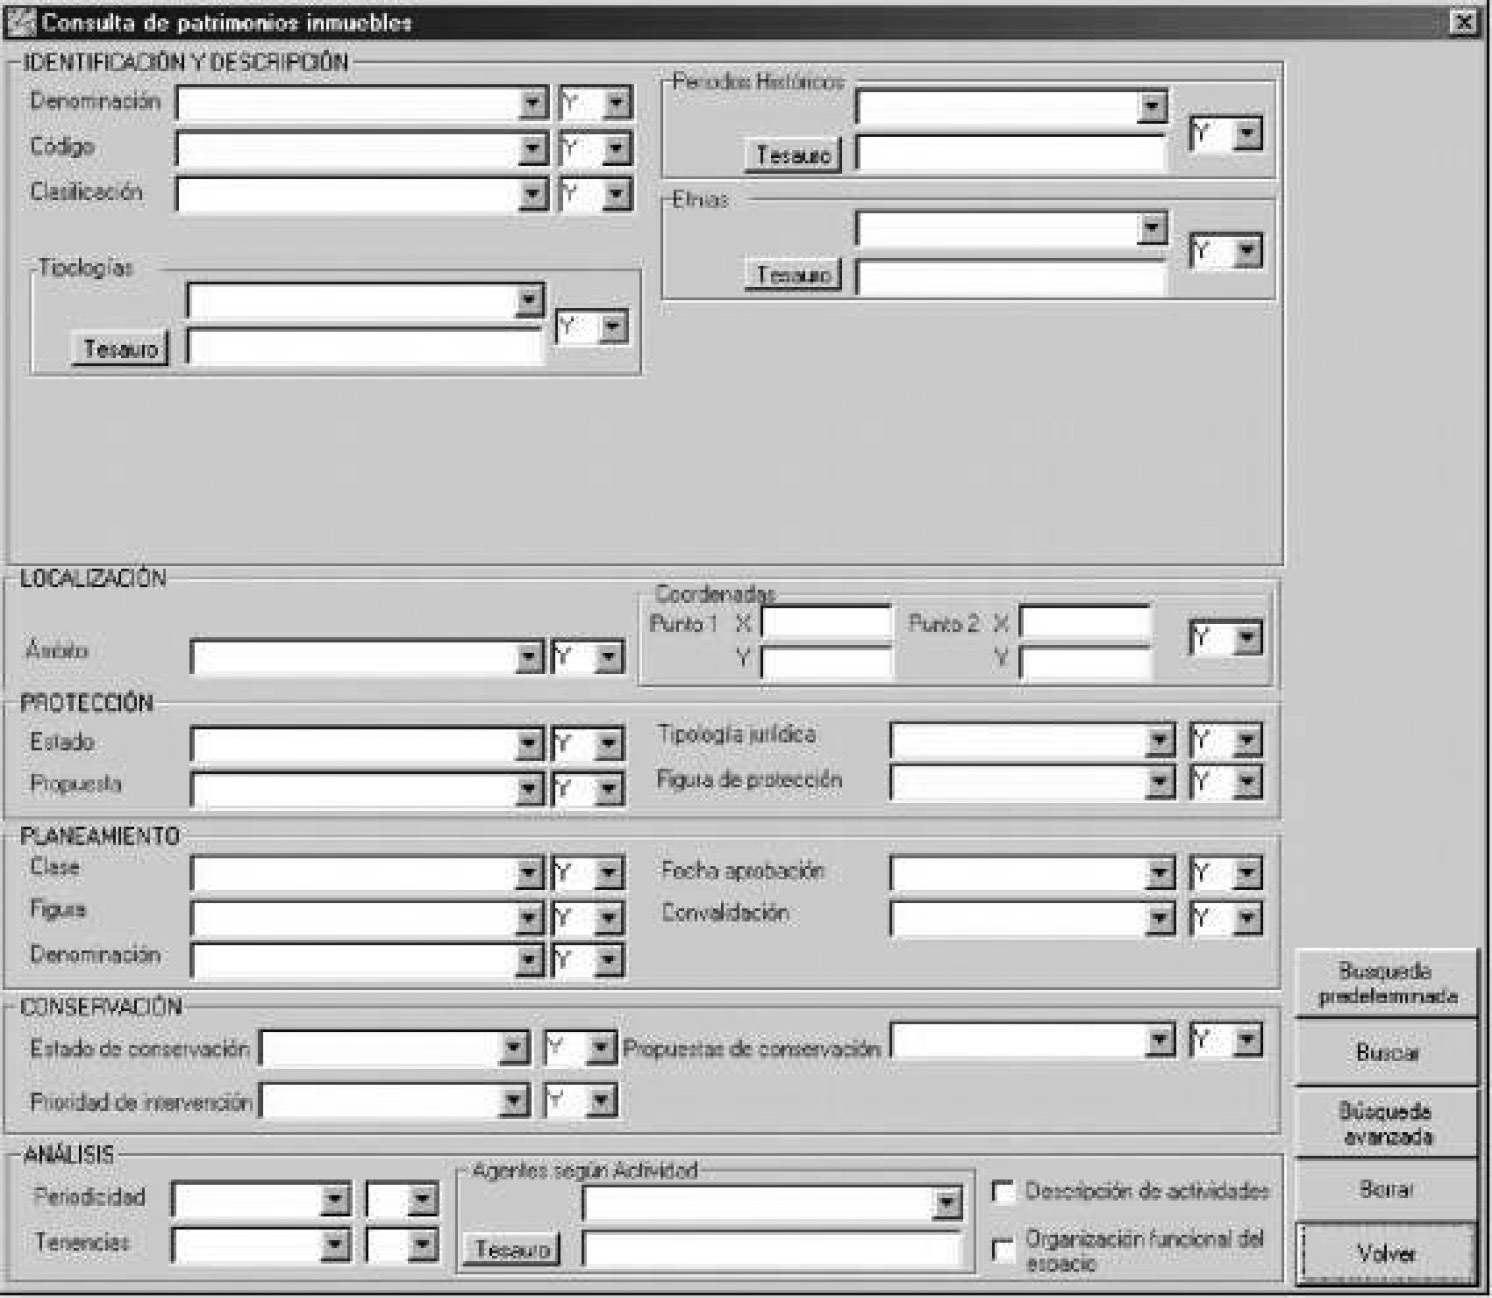Click the Tipologías Tesauro text field

(365, 348)
